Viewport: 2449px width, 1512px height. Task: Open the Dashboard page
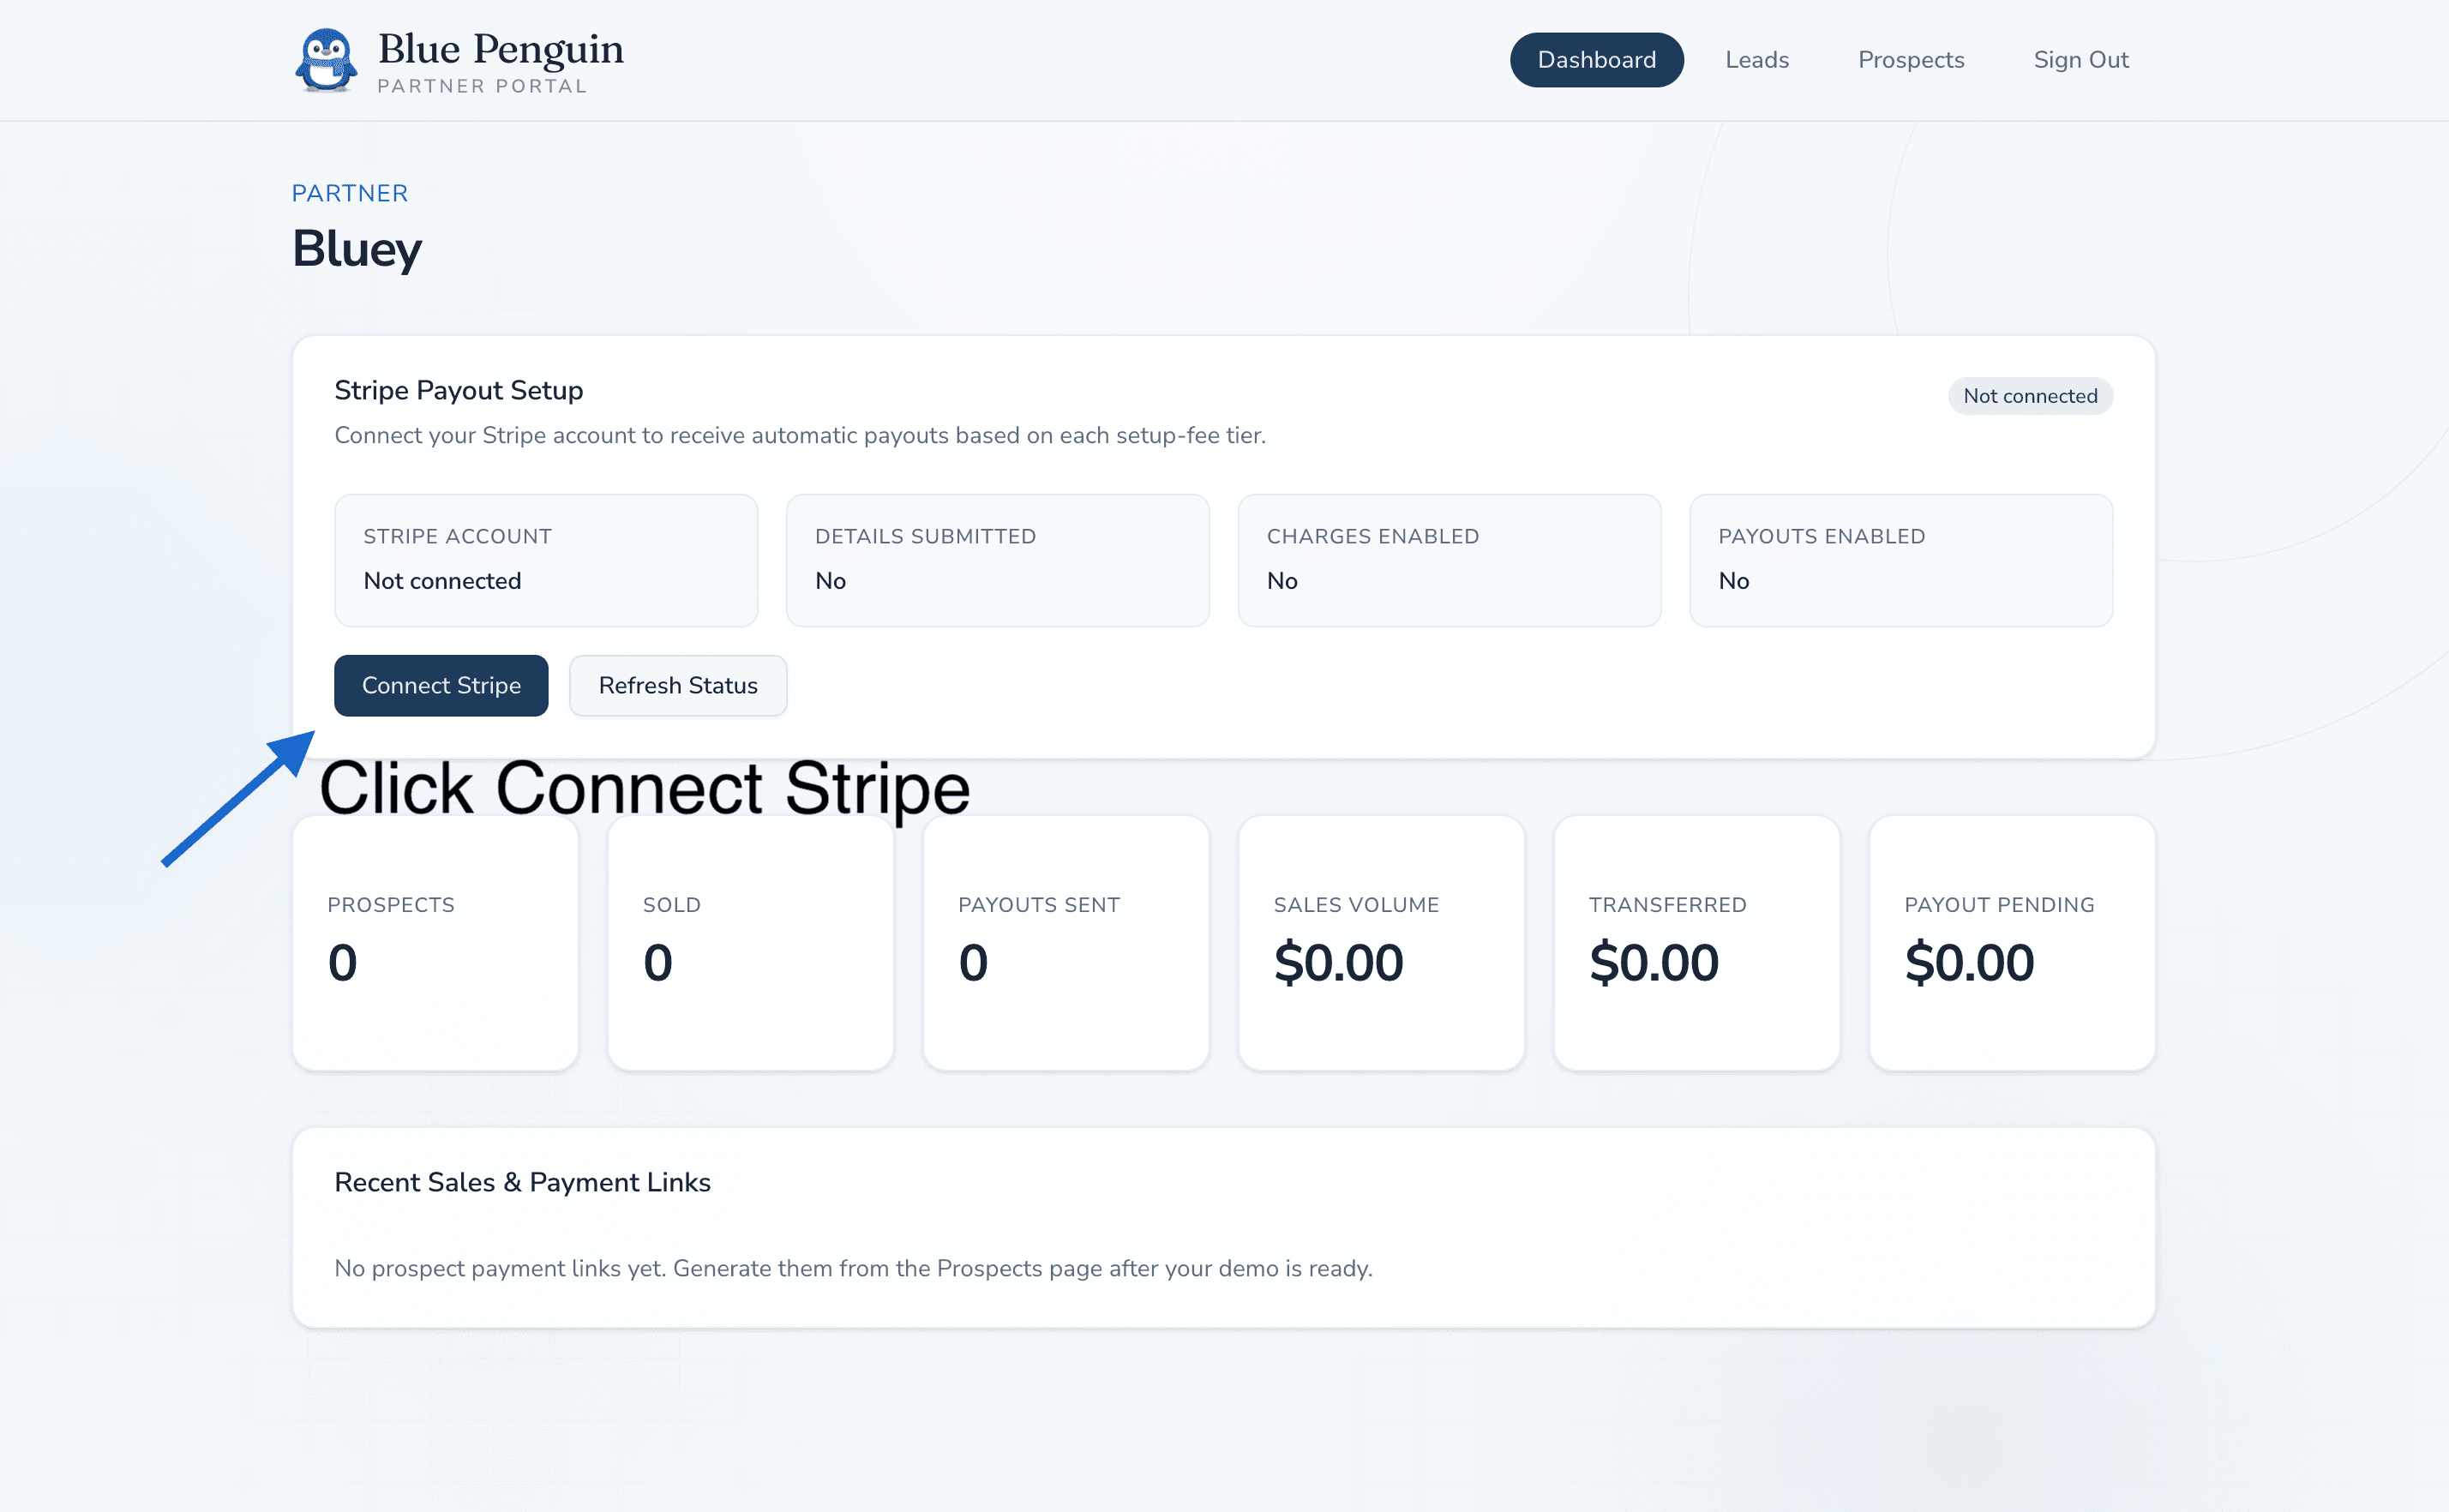click(x=1595, y=59)
